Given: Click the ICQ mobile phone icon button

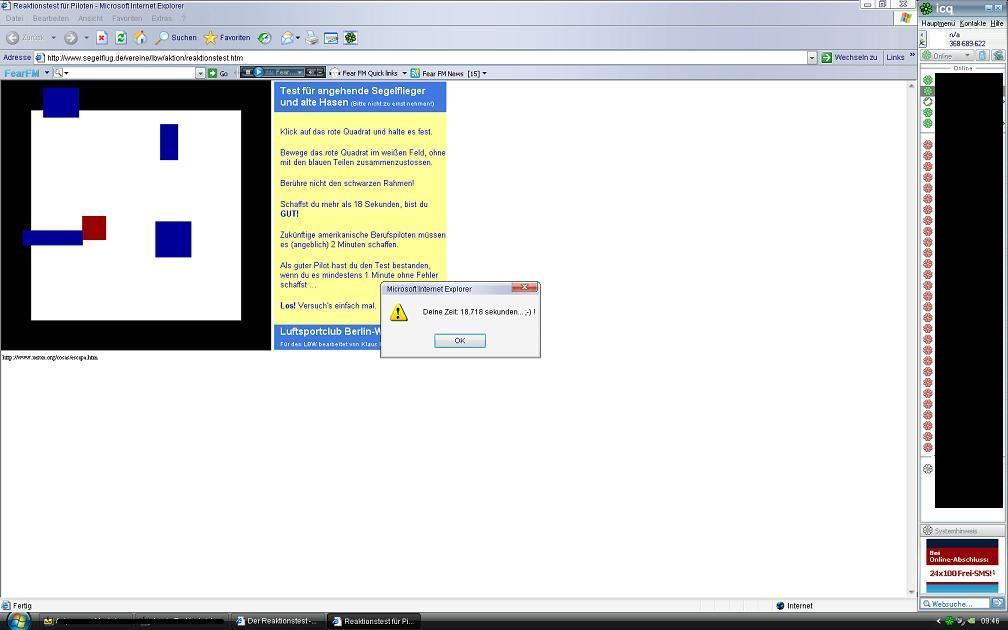Looking at the screenshot, I should click(x=982, y=56).
